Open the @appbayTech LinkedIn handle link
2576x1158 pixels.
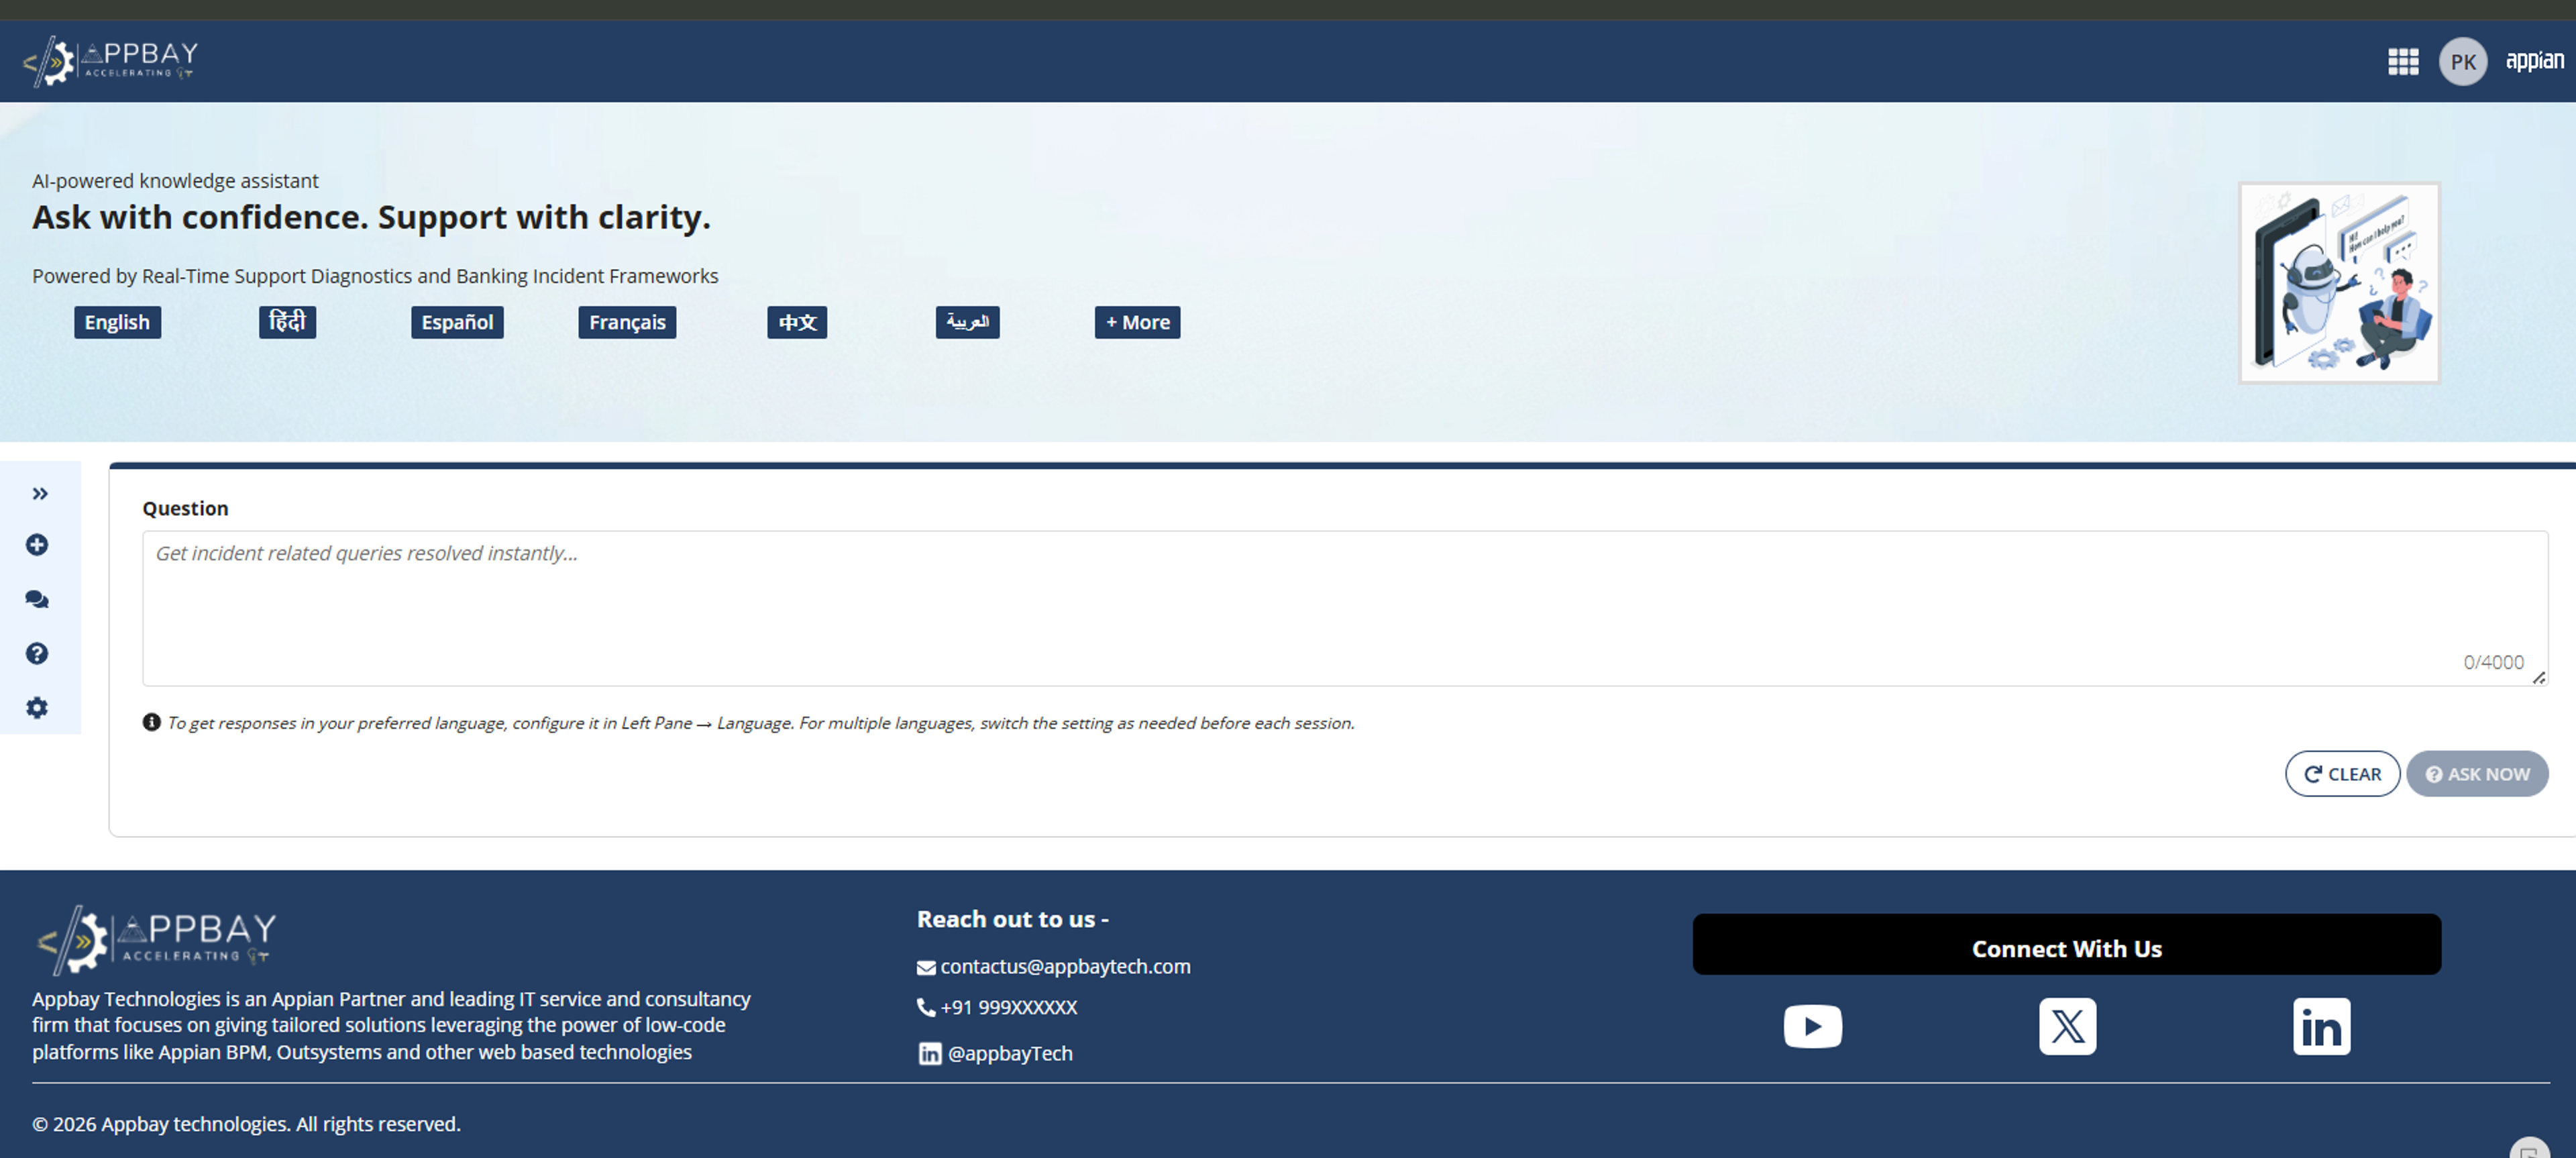click(x=1010, y=1053)
